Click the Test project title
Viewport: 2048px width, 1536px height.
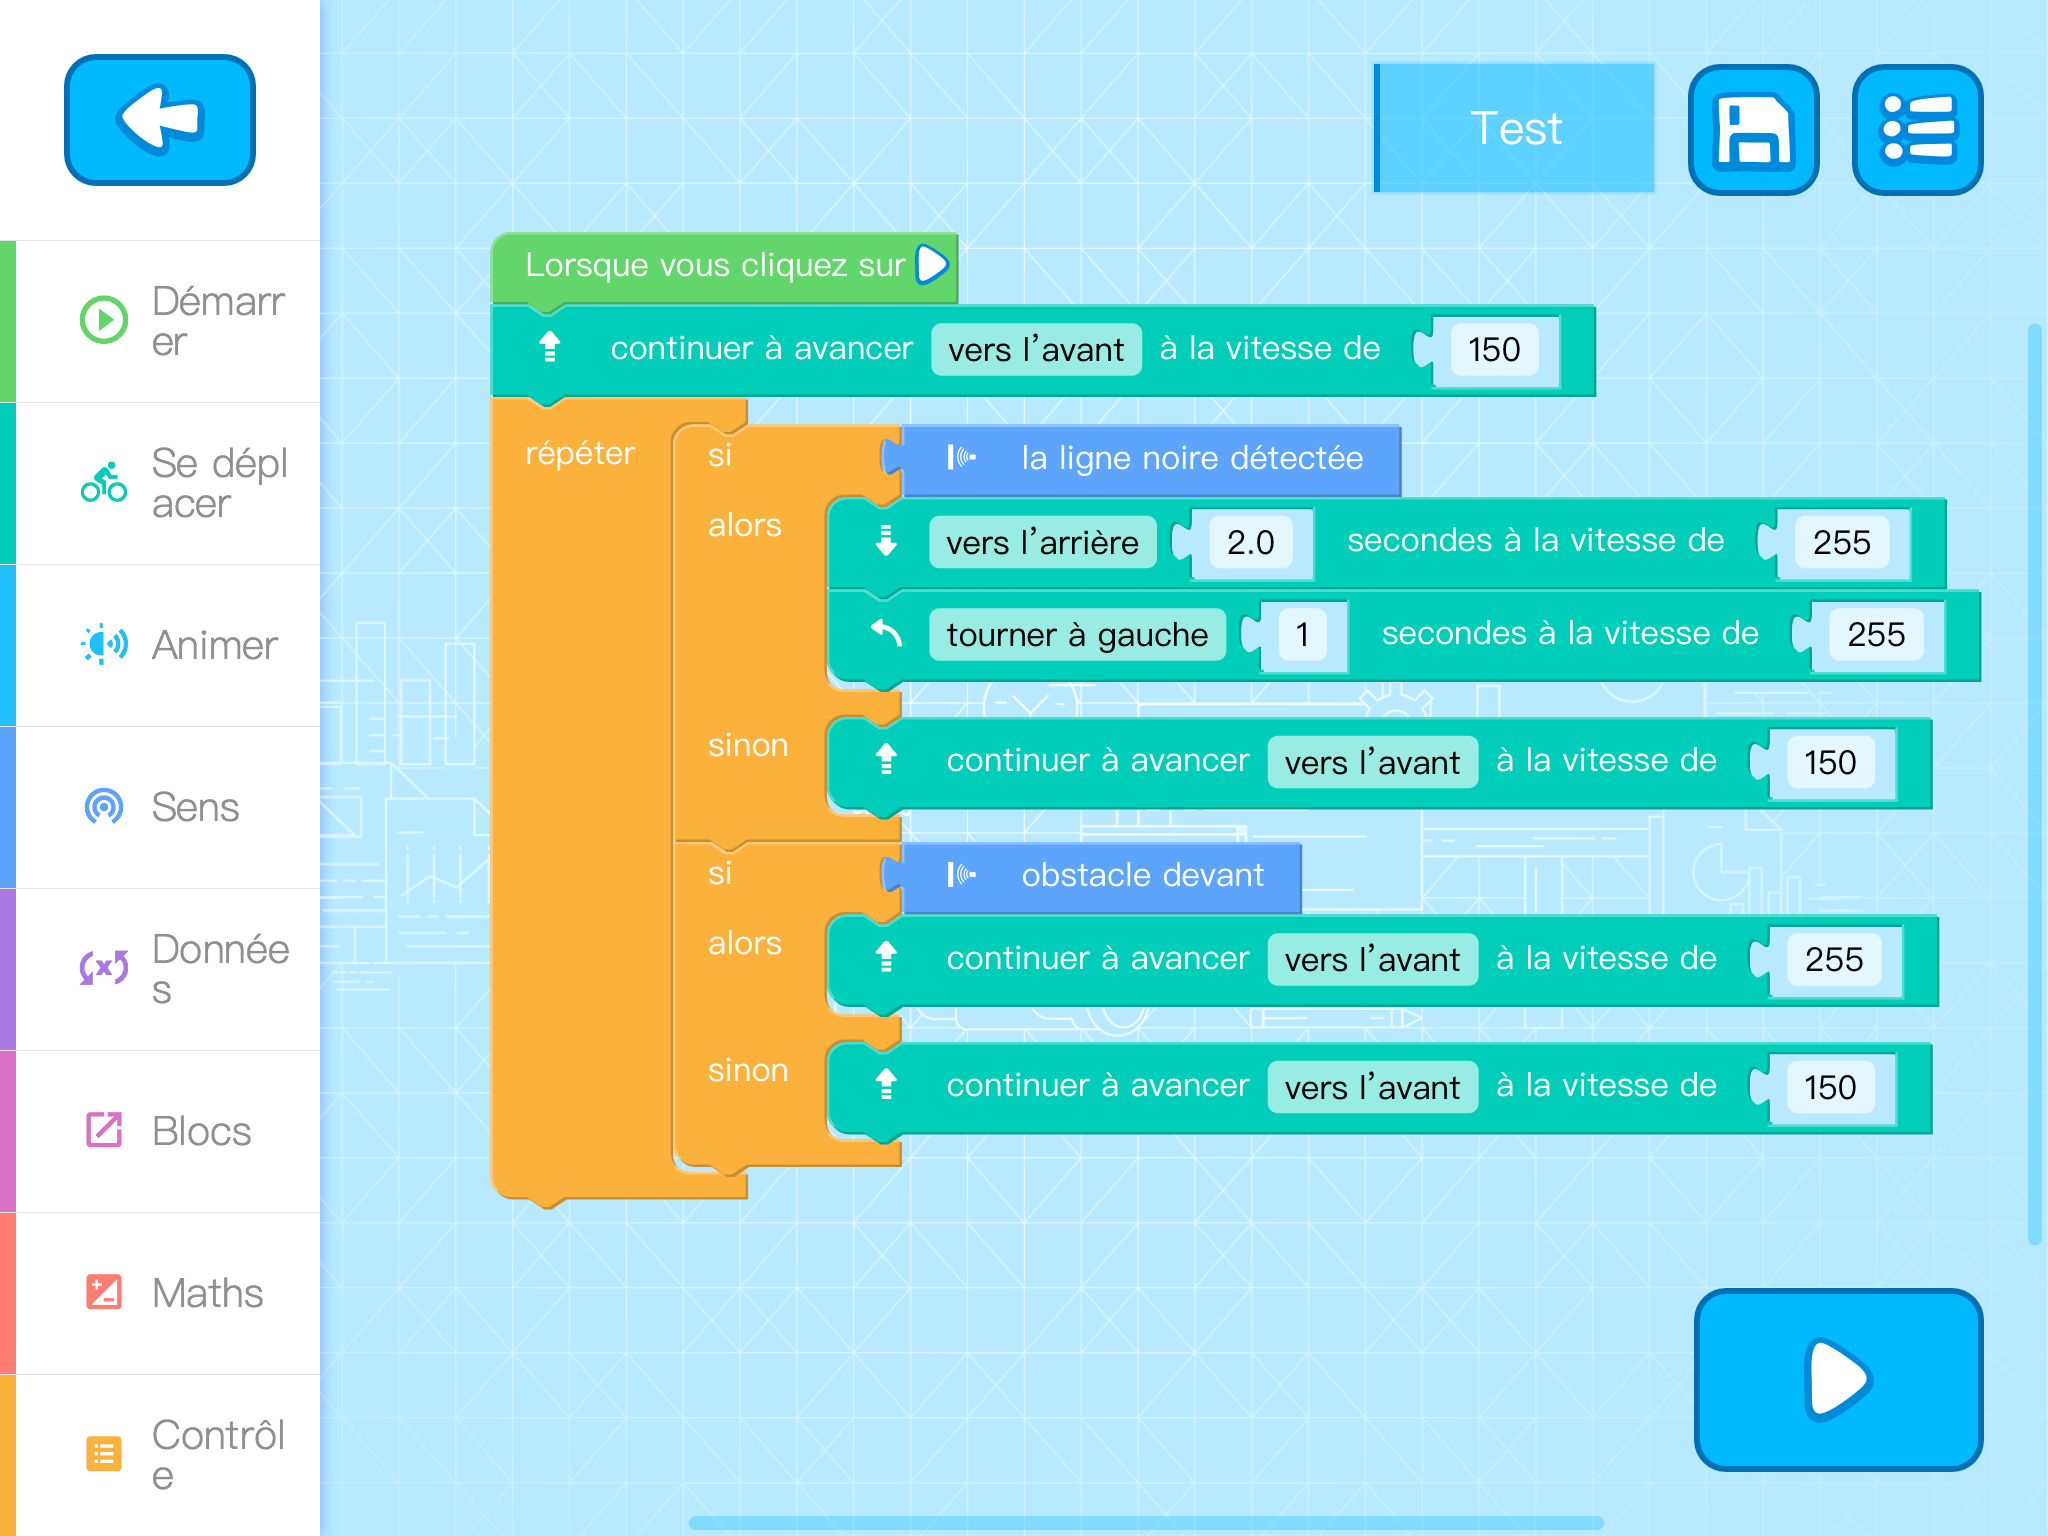click(1515, 128)
